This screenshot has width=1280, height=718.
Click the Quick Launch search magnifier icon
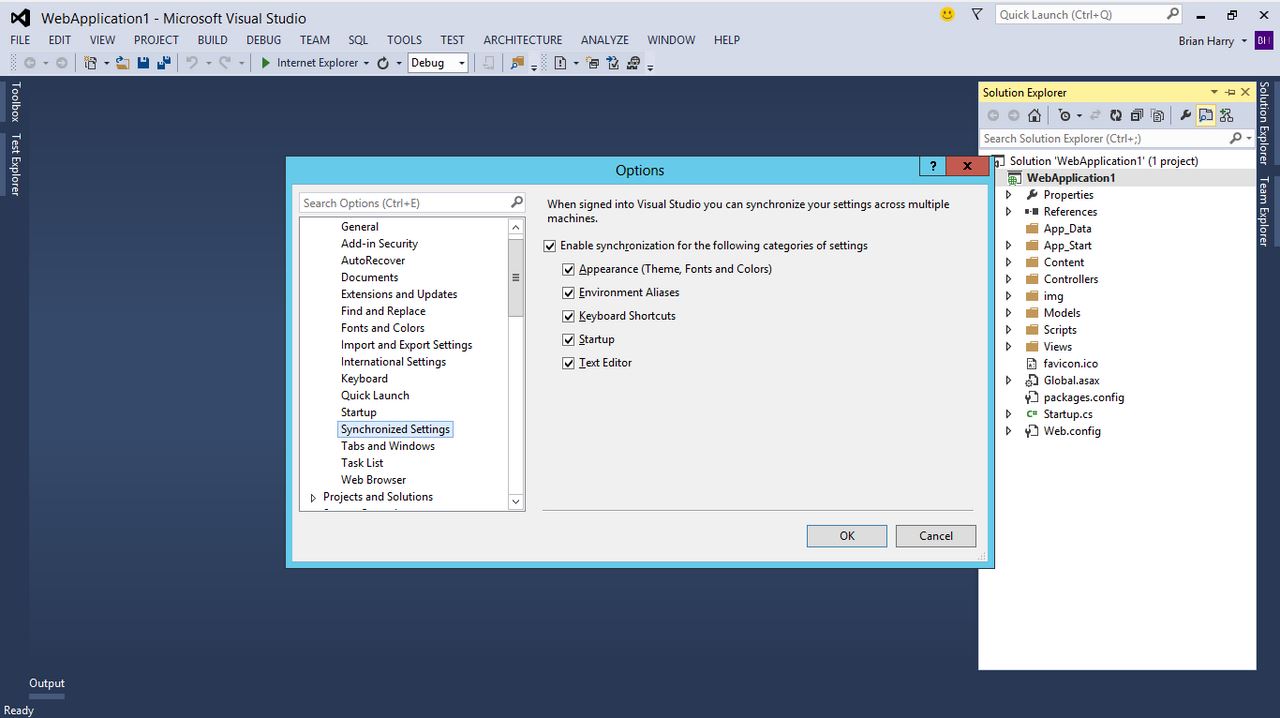point(1173,14)
